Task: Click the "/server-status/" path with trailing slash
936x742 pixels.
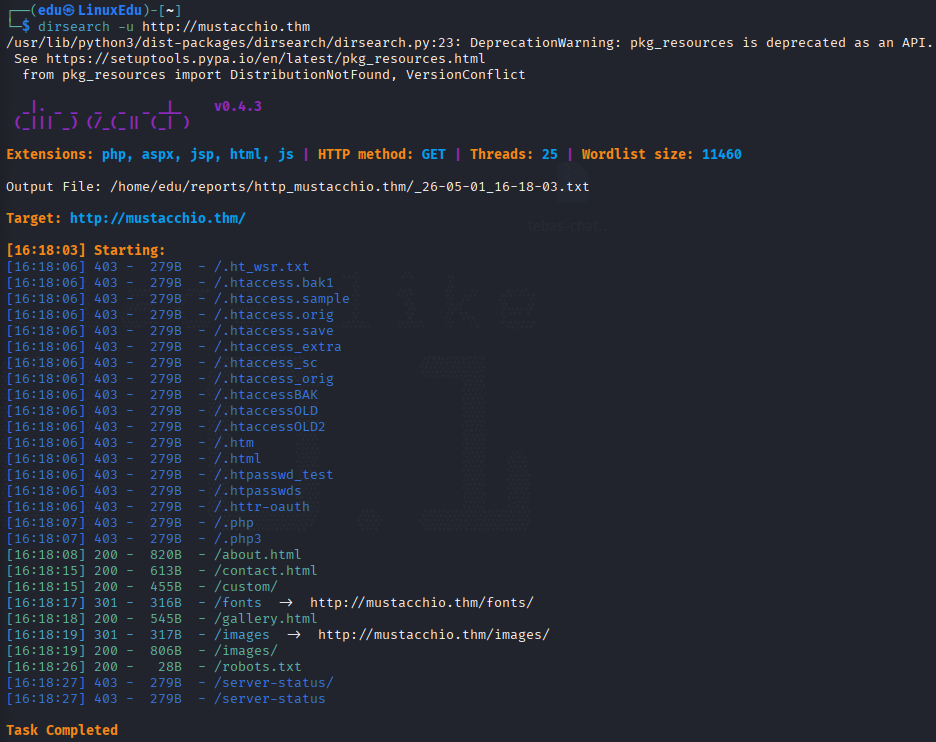Action: tap(273, 683)
